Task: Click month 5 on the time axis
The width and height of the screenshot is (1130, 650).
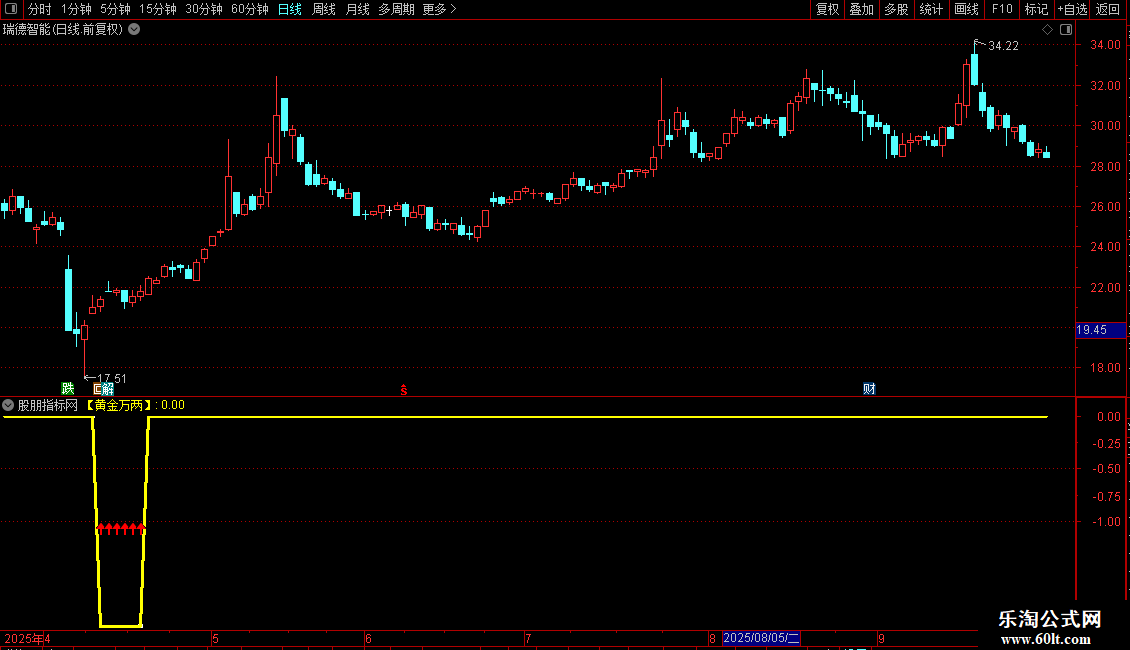Action: (x=215, y=638)
